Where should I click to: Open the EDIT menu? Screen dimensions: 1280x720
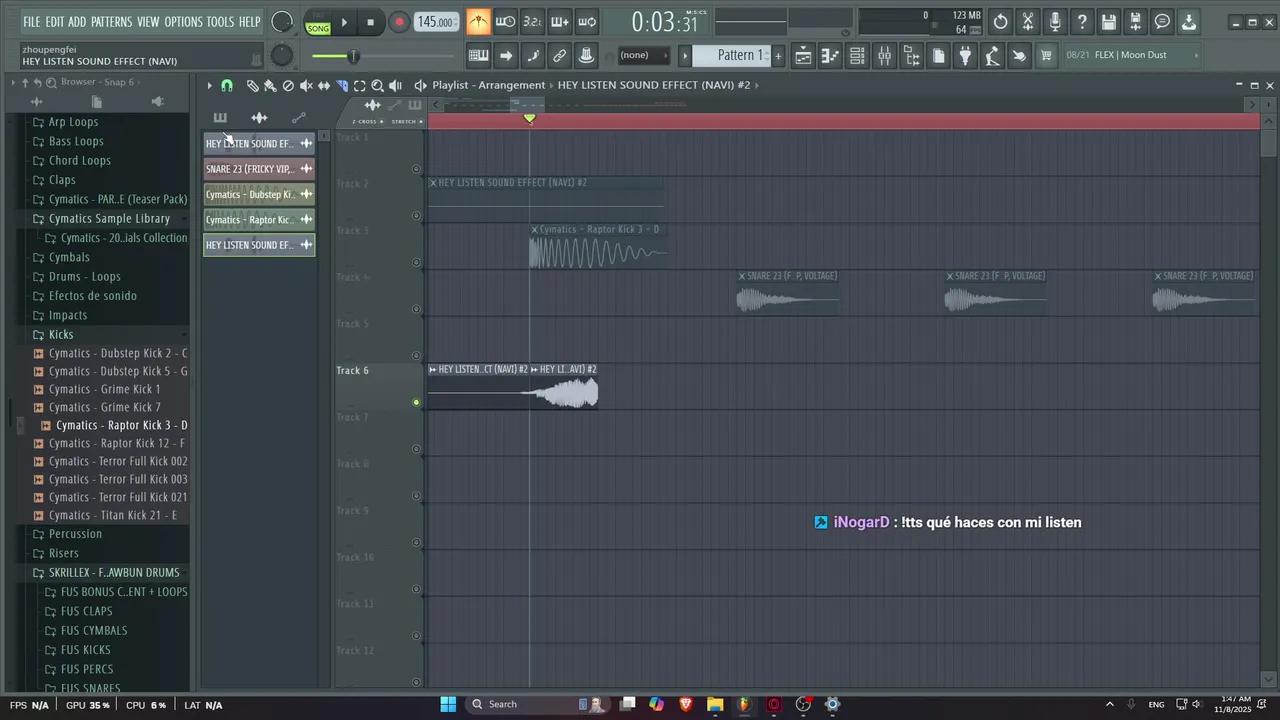coord(54,22)
